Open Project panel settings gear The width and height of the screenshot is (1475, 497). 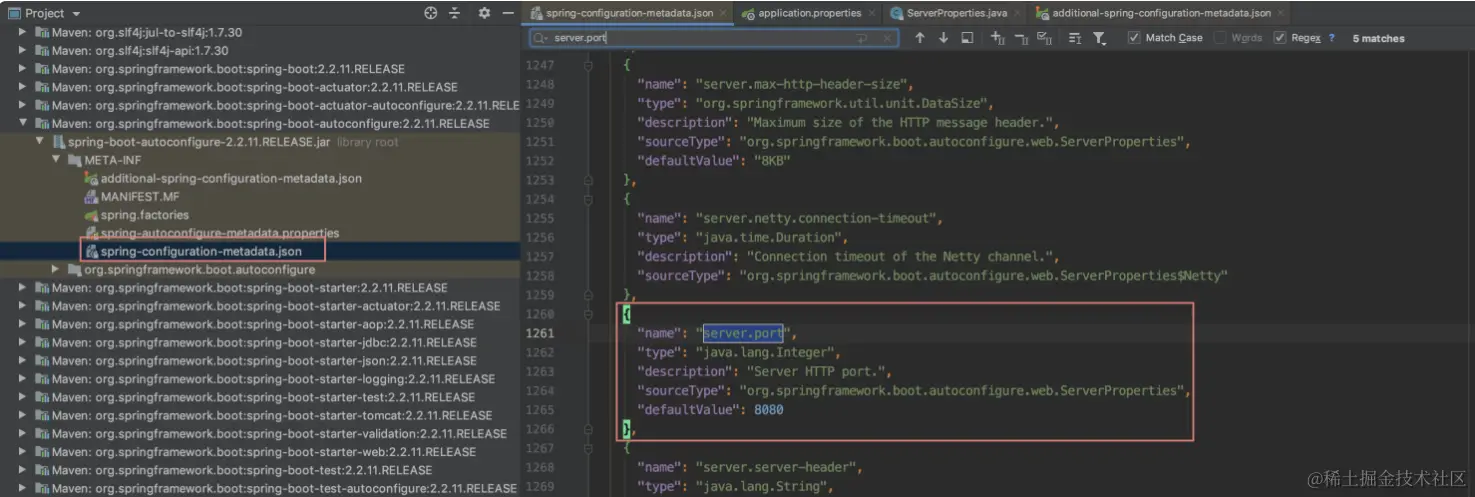[x=484, y=13]
